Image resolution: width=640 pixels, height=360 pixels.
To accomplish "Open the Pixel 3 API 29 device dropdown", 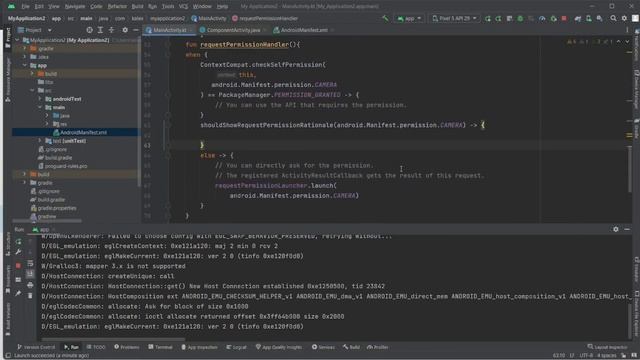I will click(x=454, y=18).
